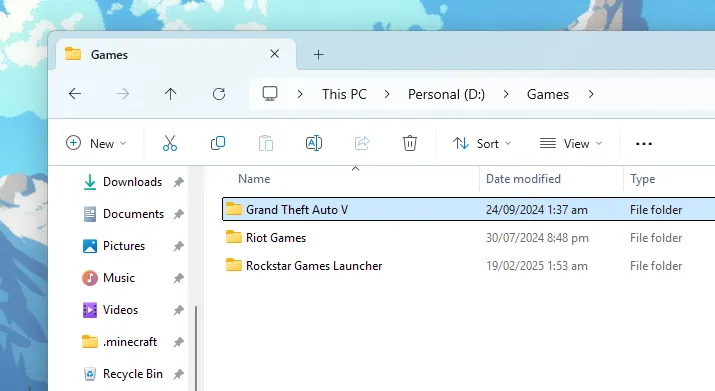Open the Sort dropdown menu
715x391 pixels.
point(482,143)
